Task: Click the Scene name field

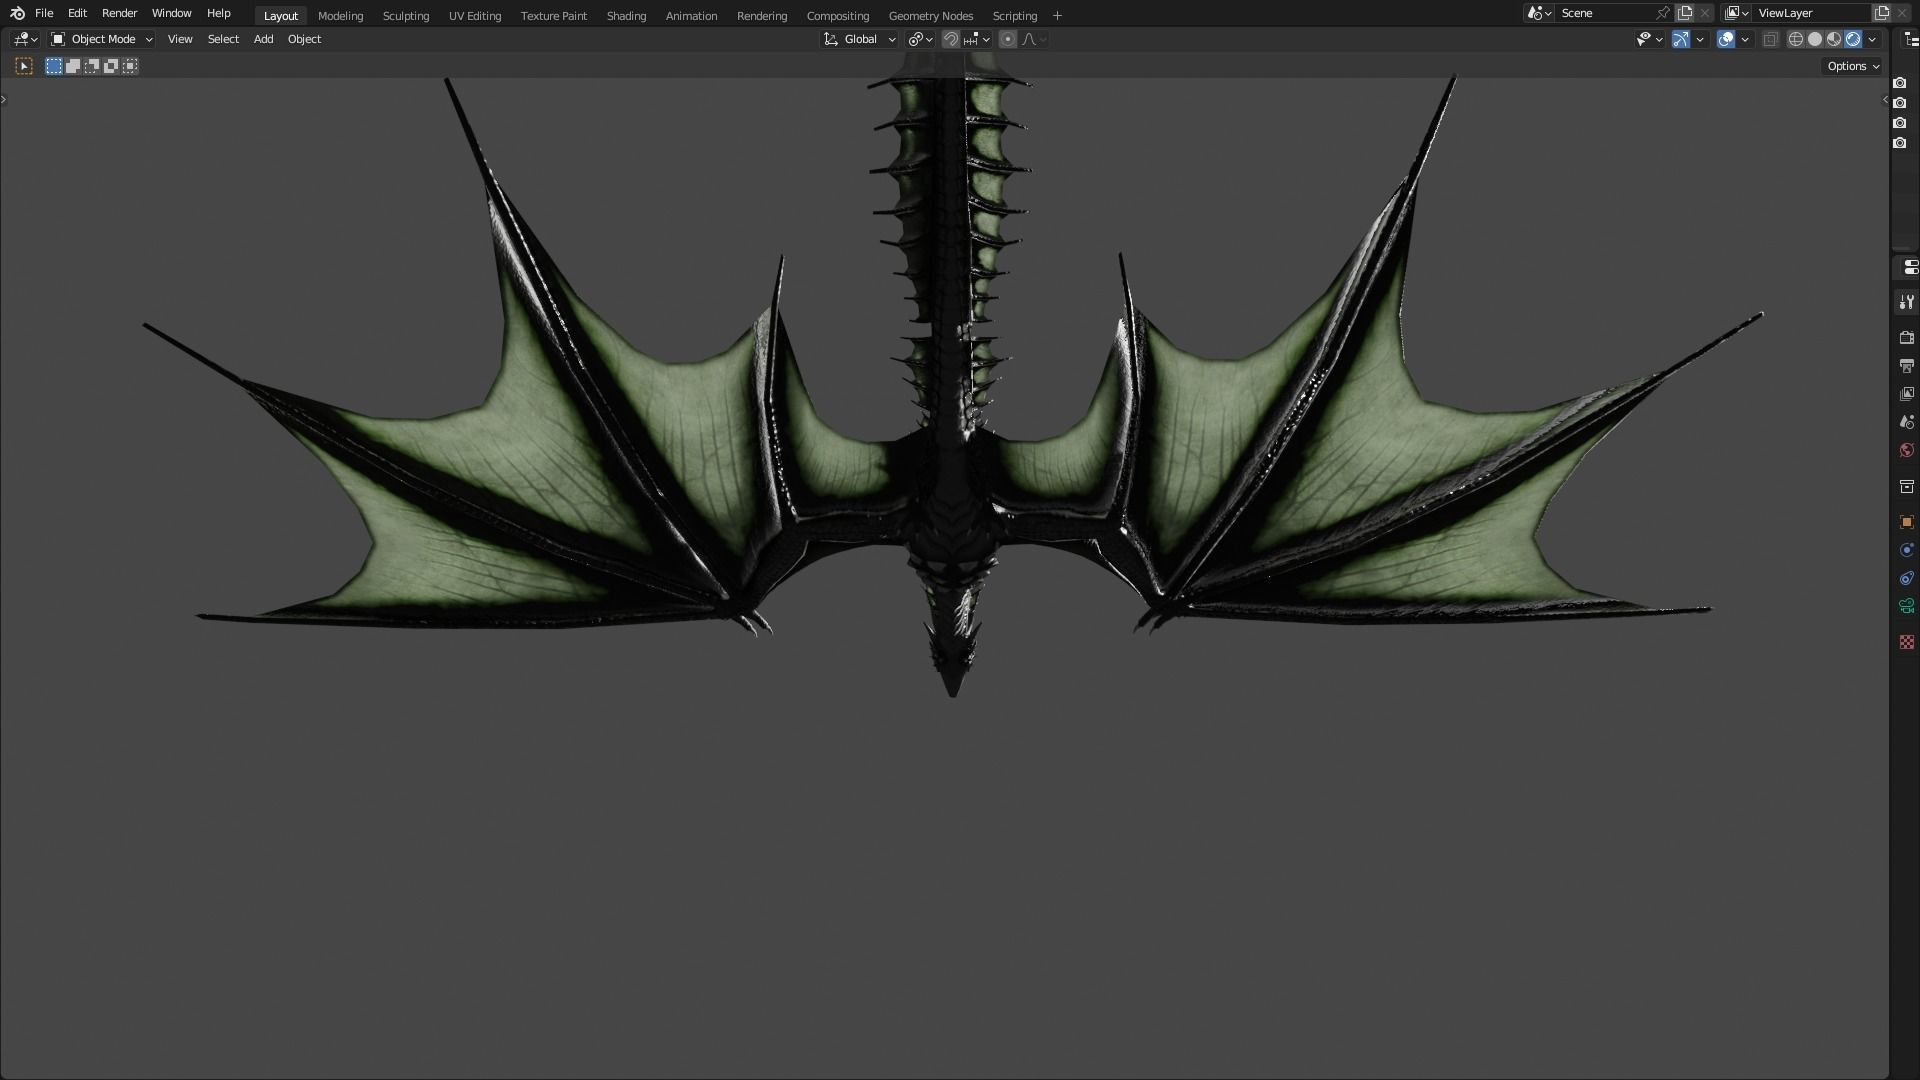Action: tap(1604, 13)
